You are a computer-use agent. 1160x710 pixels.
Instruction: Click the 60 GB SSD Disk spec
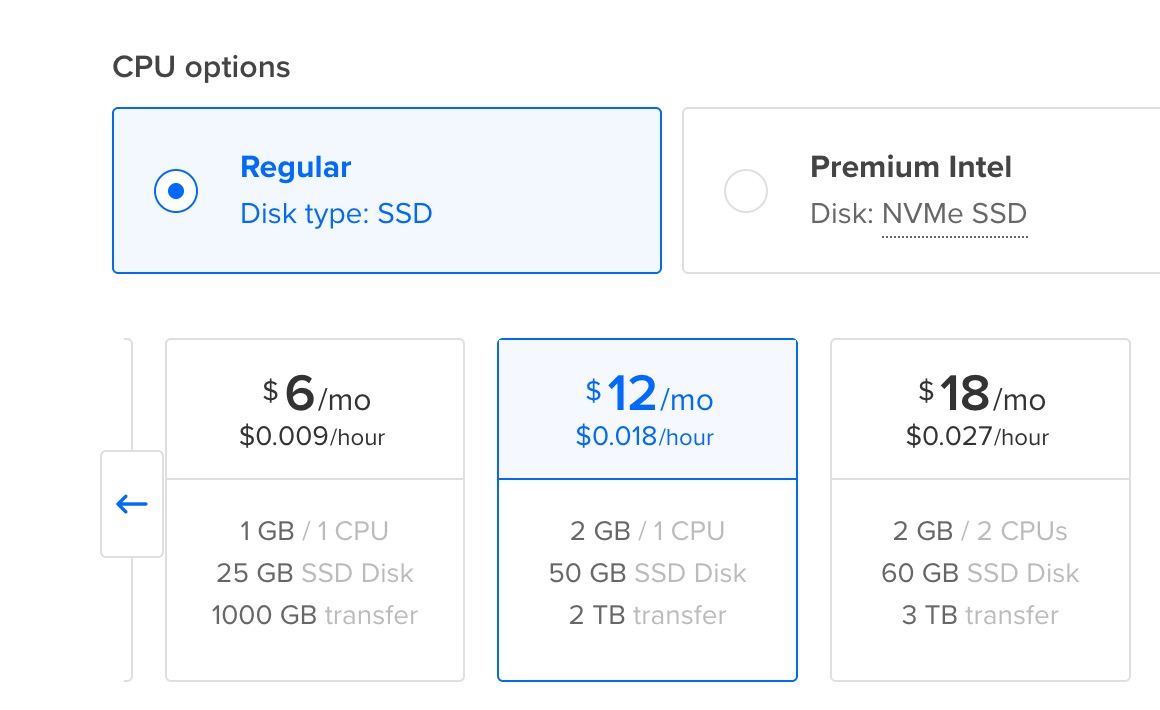pos(980,573)
